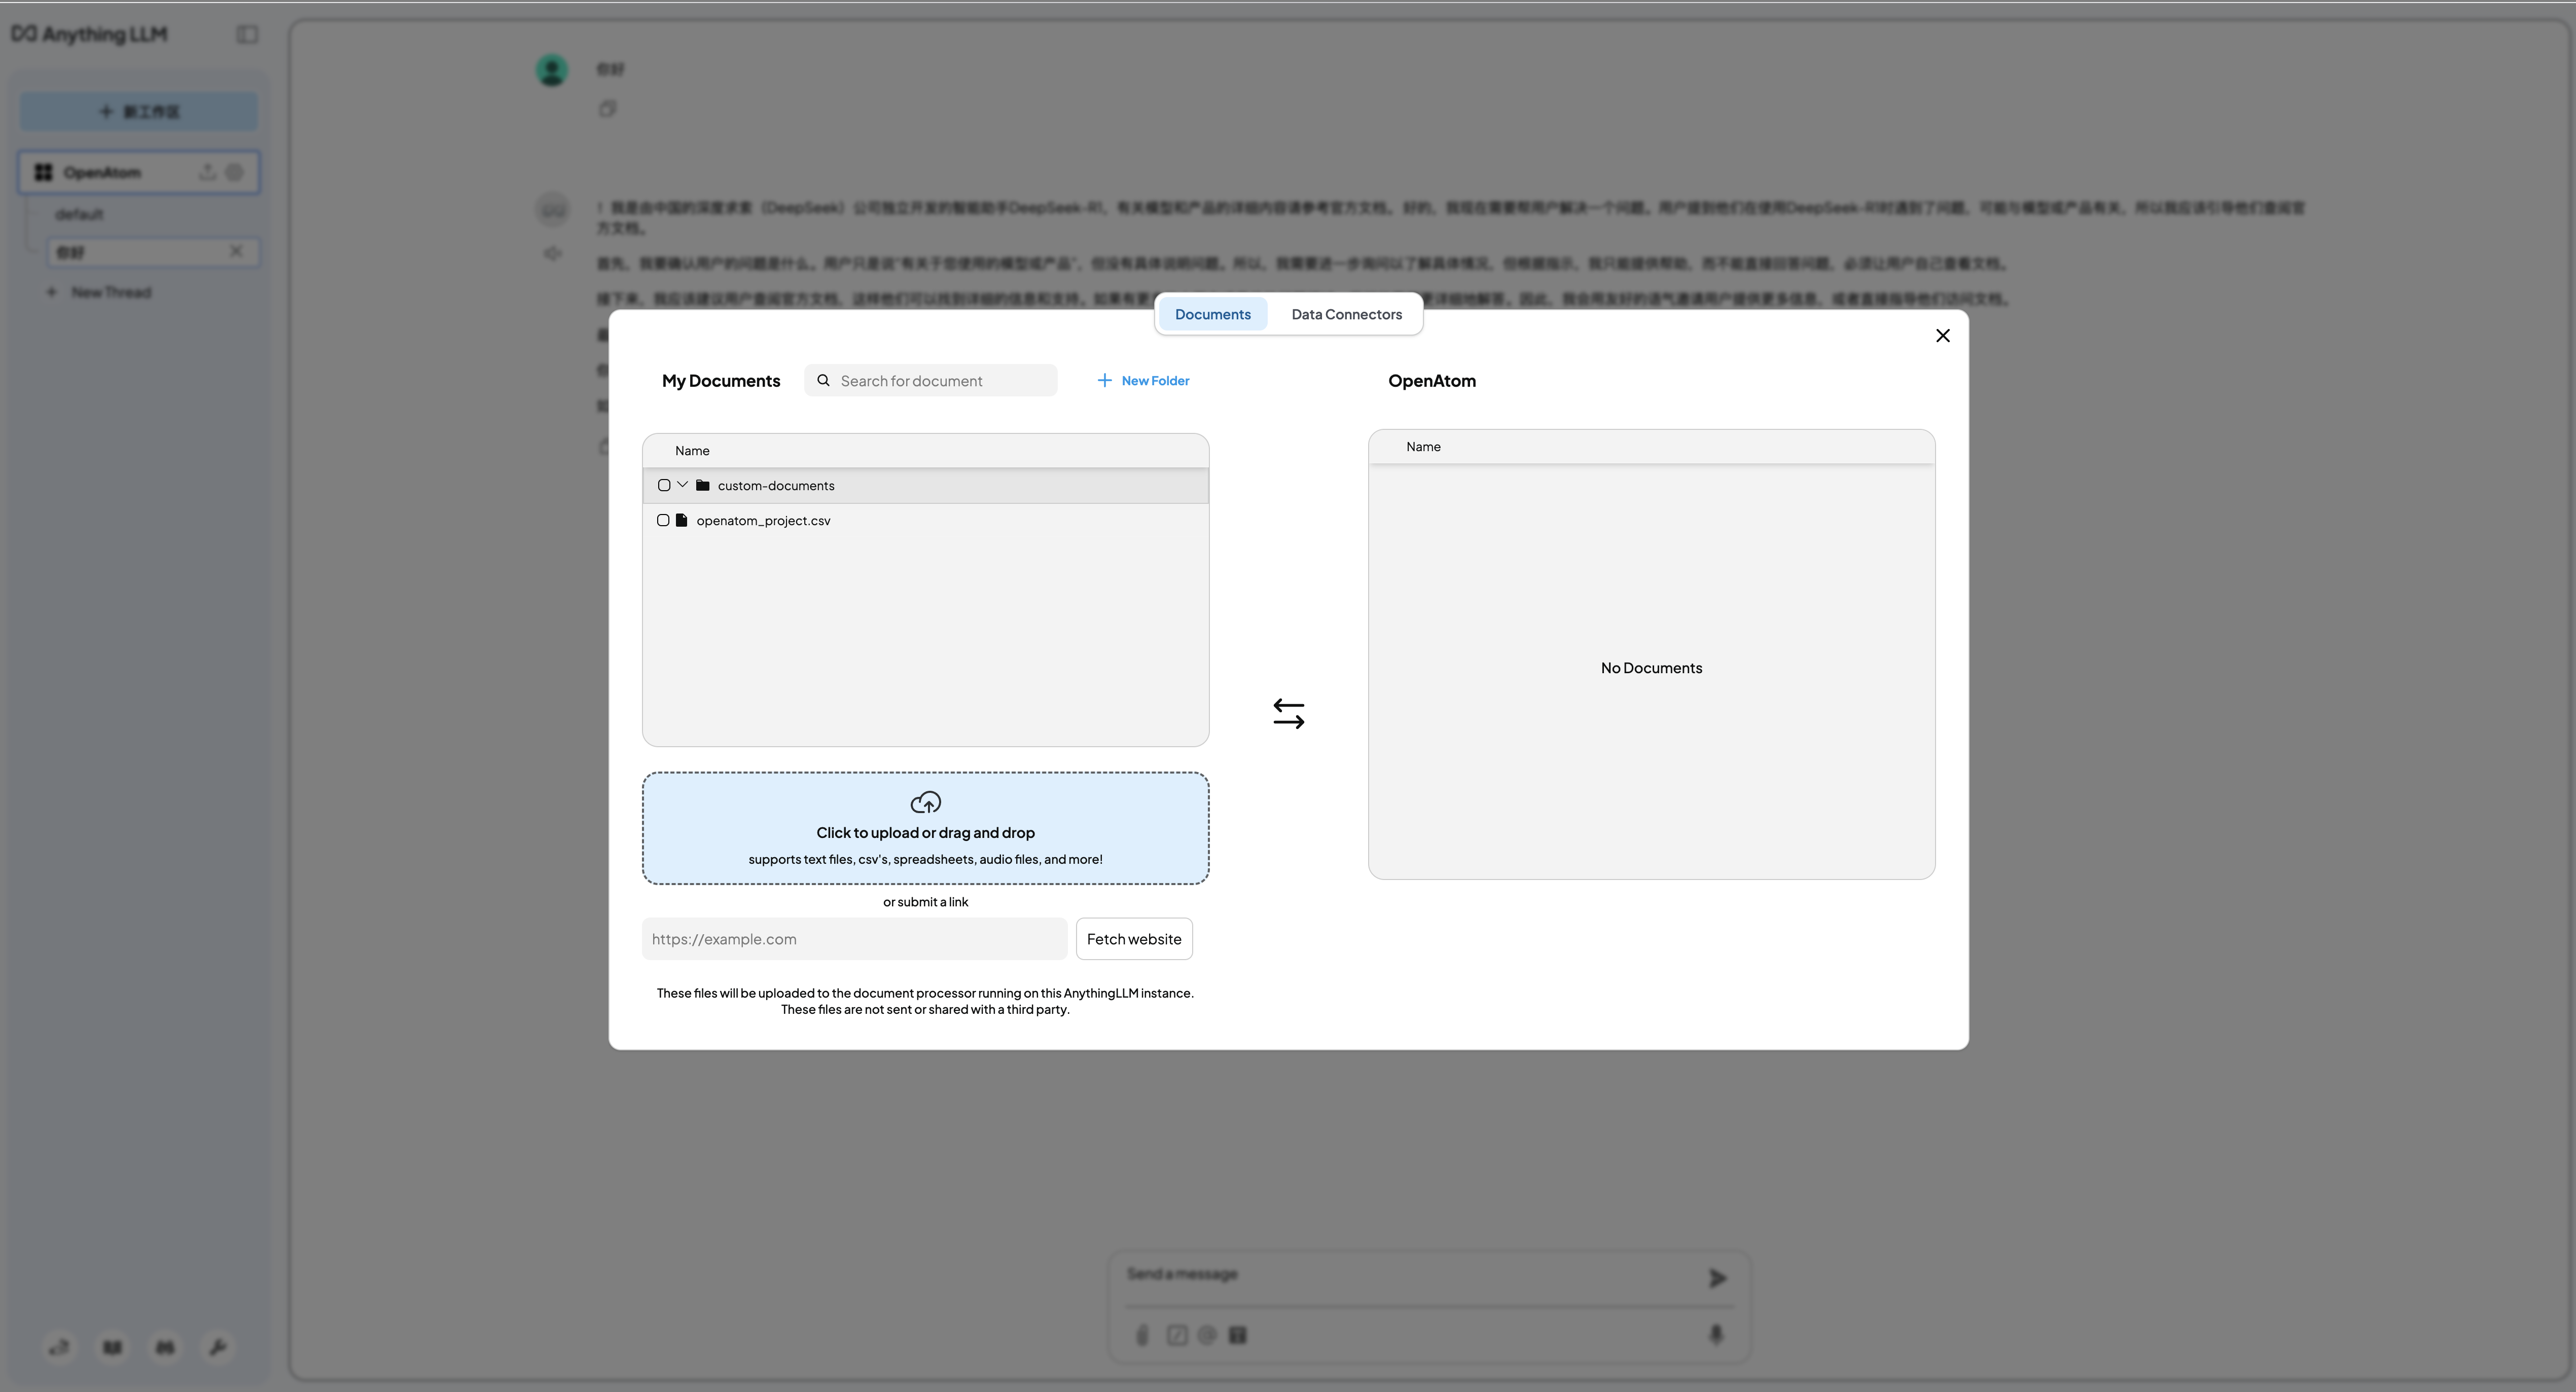Click the openatom_project.csv file icon
2576x1392 pixels.
[x=682, y=520]
